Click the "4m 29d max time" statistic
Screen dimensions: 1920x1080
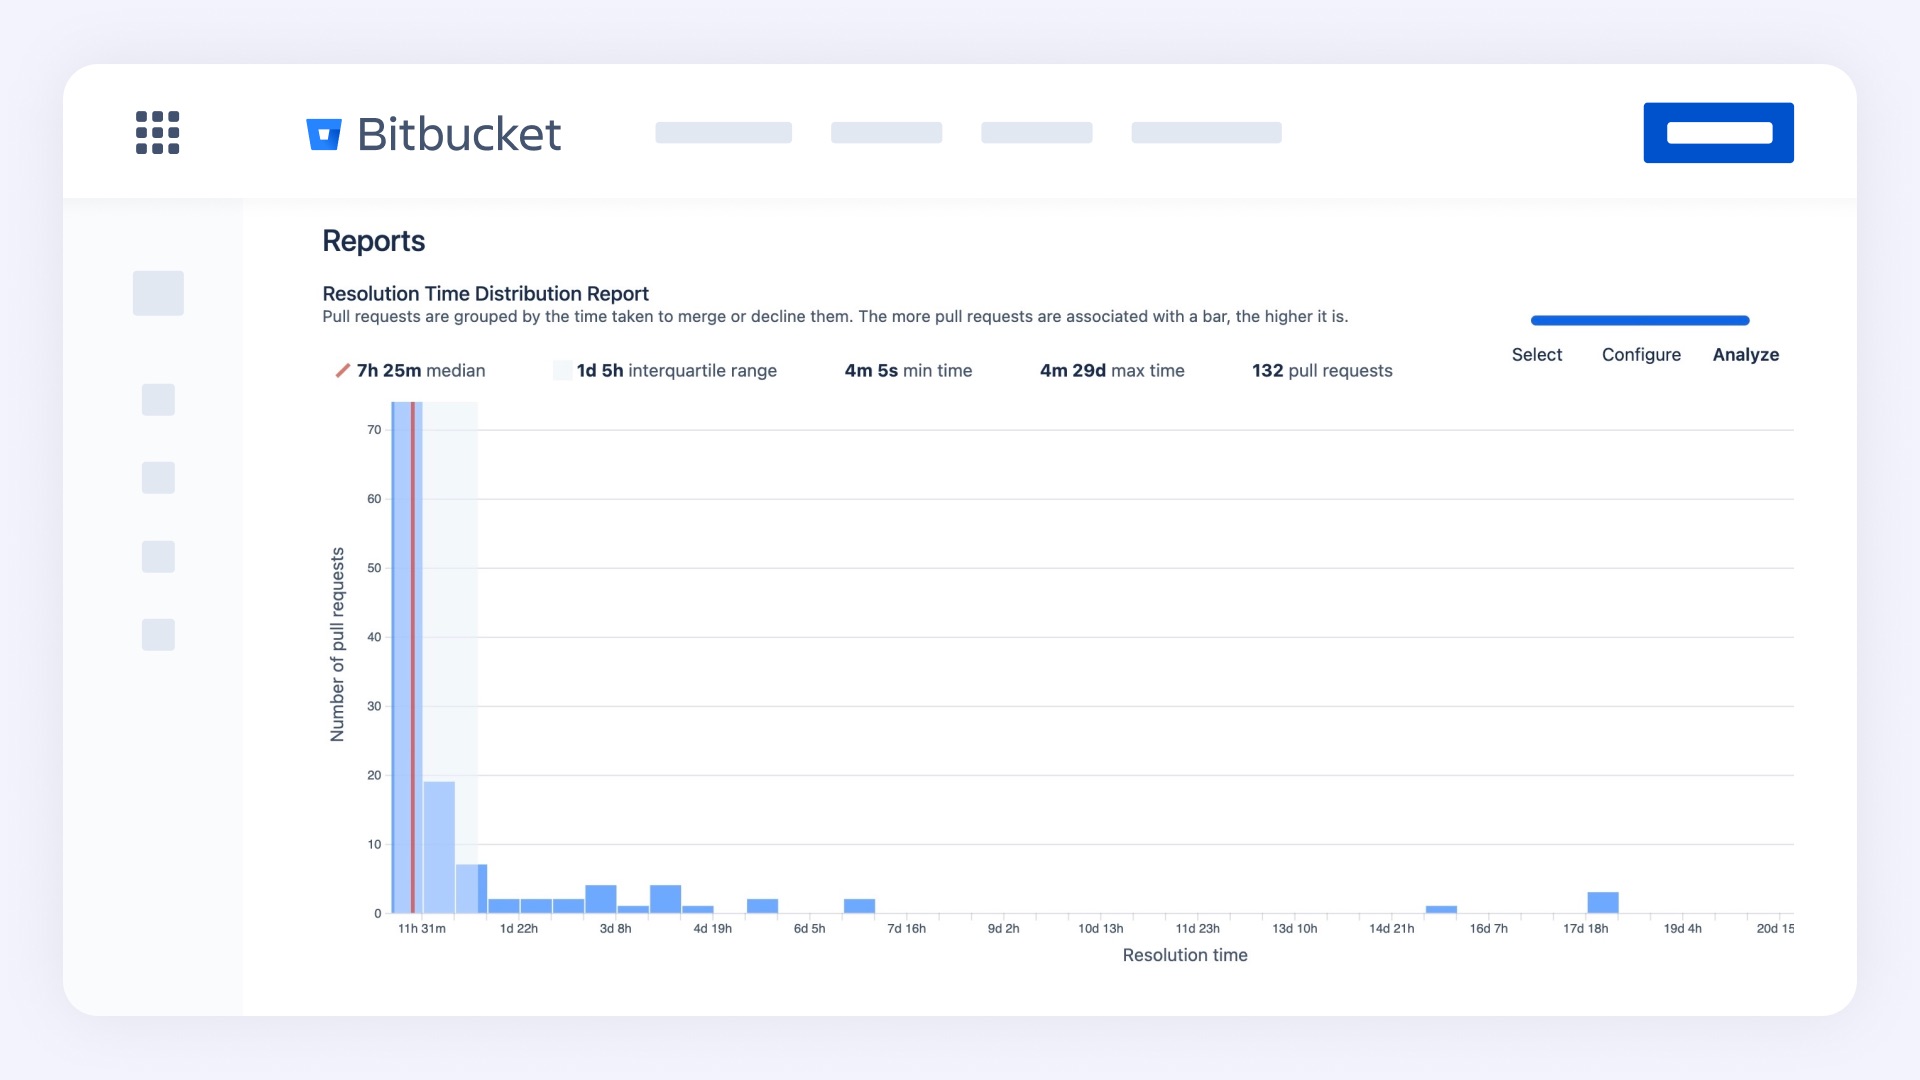point(1112,371)
